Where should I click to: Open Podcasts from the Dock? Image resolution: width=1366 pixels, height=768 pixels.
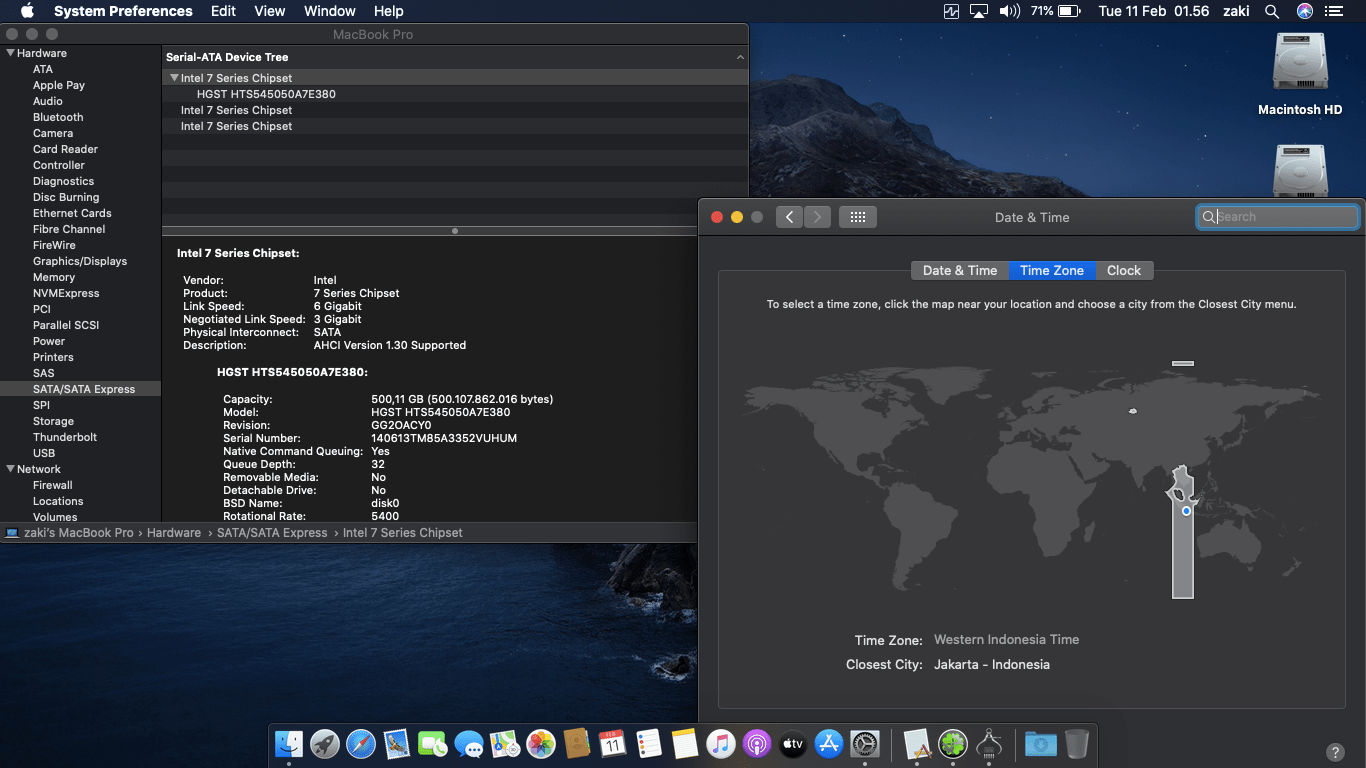pyautogui.click(x=757, y=743)
